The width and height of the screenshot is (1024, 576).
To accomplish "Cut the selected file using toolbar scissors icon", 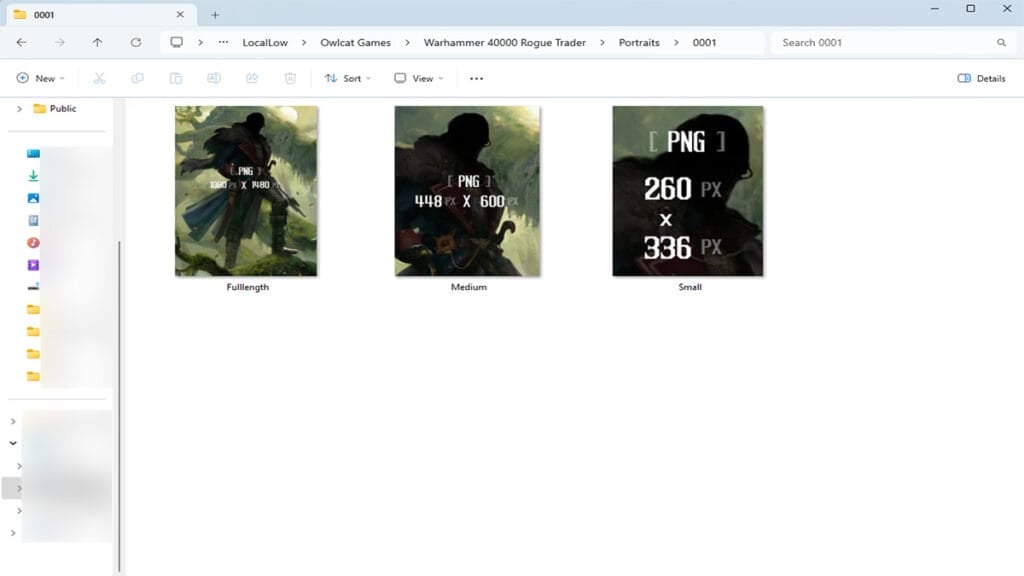I will pyautogui.click(x=99, y=78).
